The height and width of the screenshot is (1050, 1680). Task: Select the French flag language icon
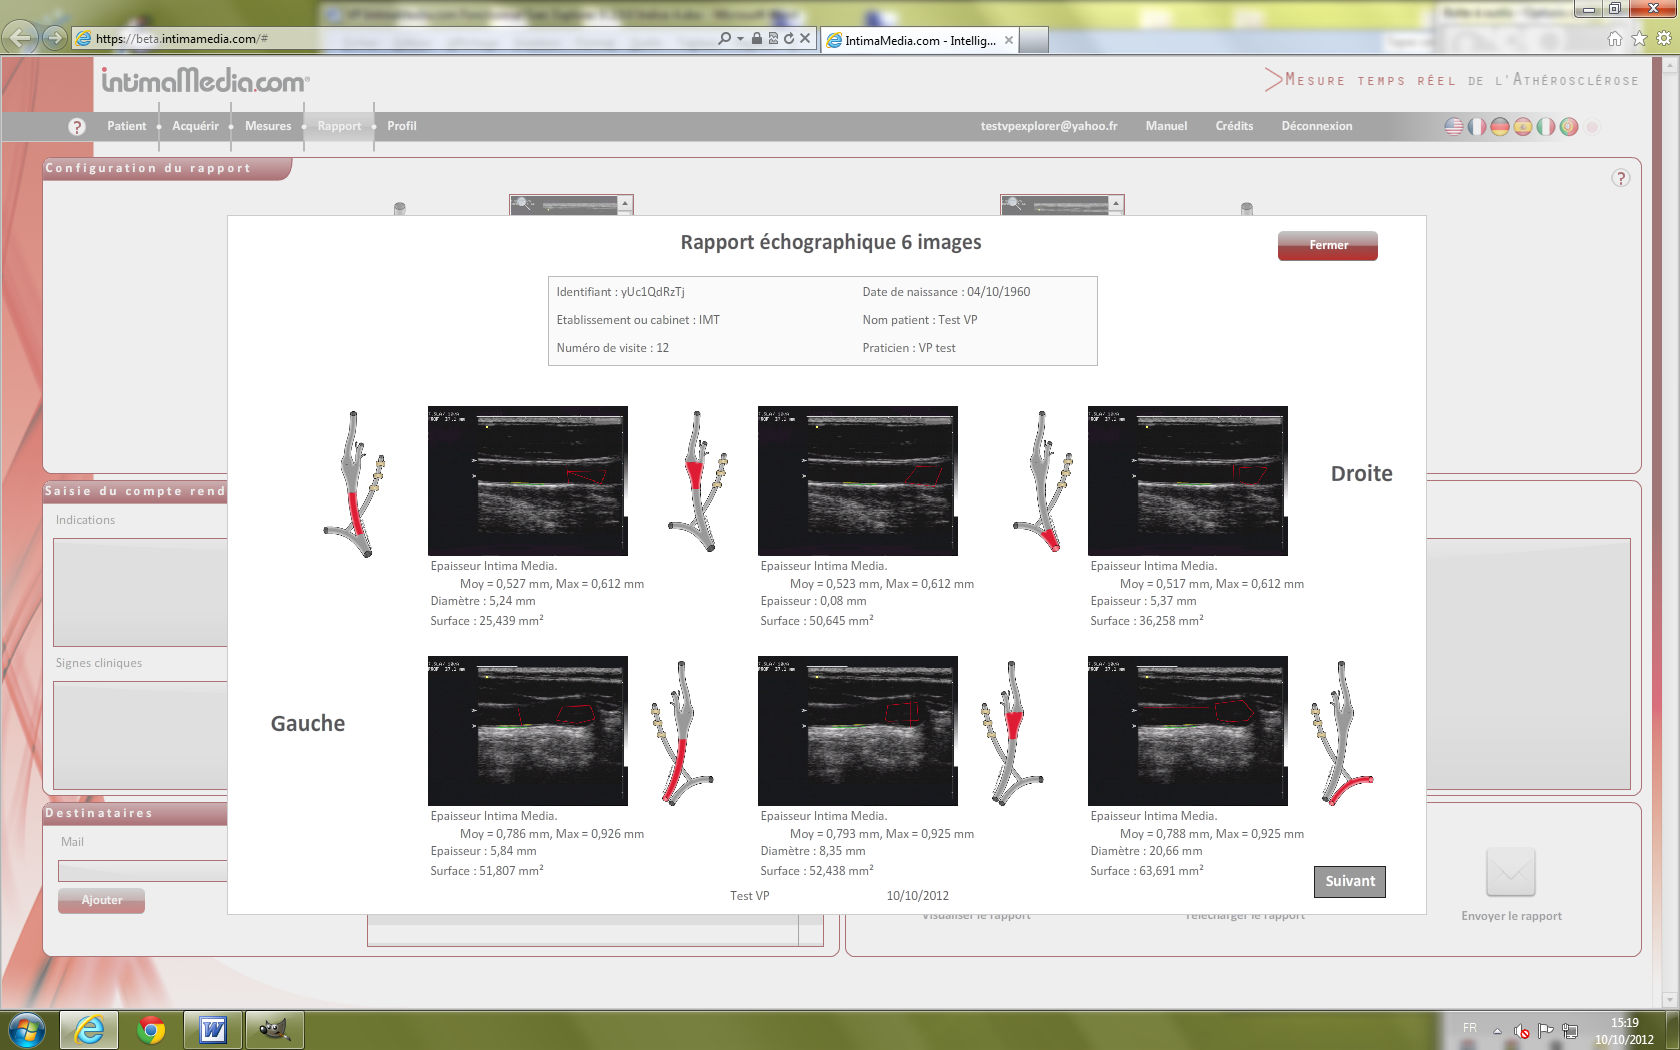point(1477,127)
